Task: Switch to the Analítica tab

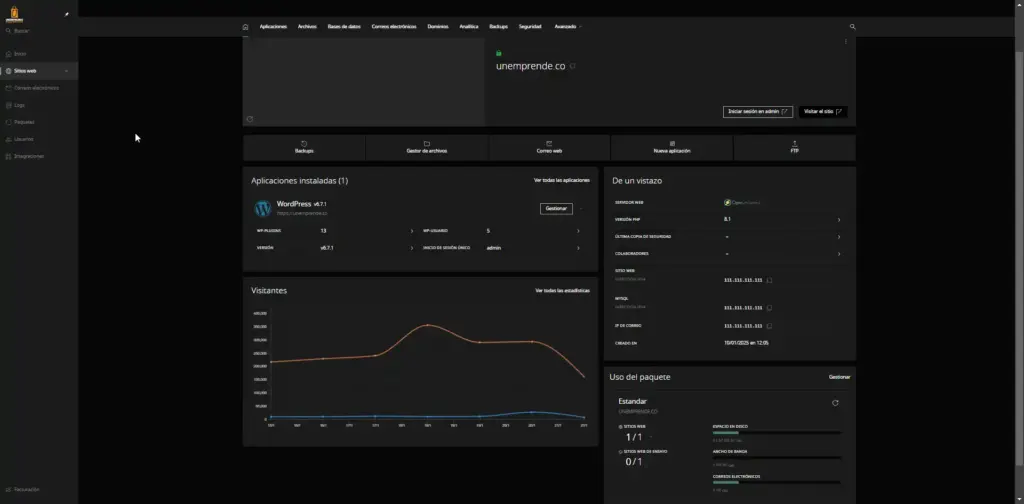Action: pos(469,27)
